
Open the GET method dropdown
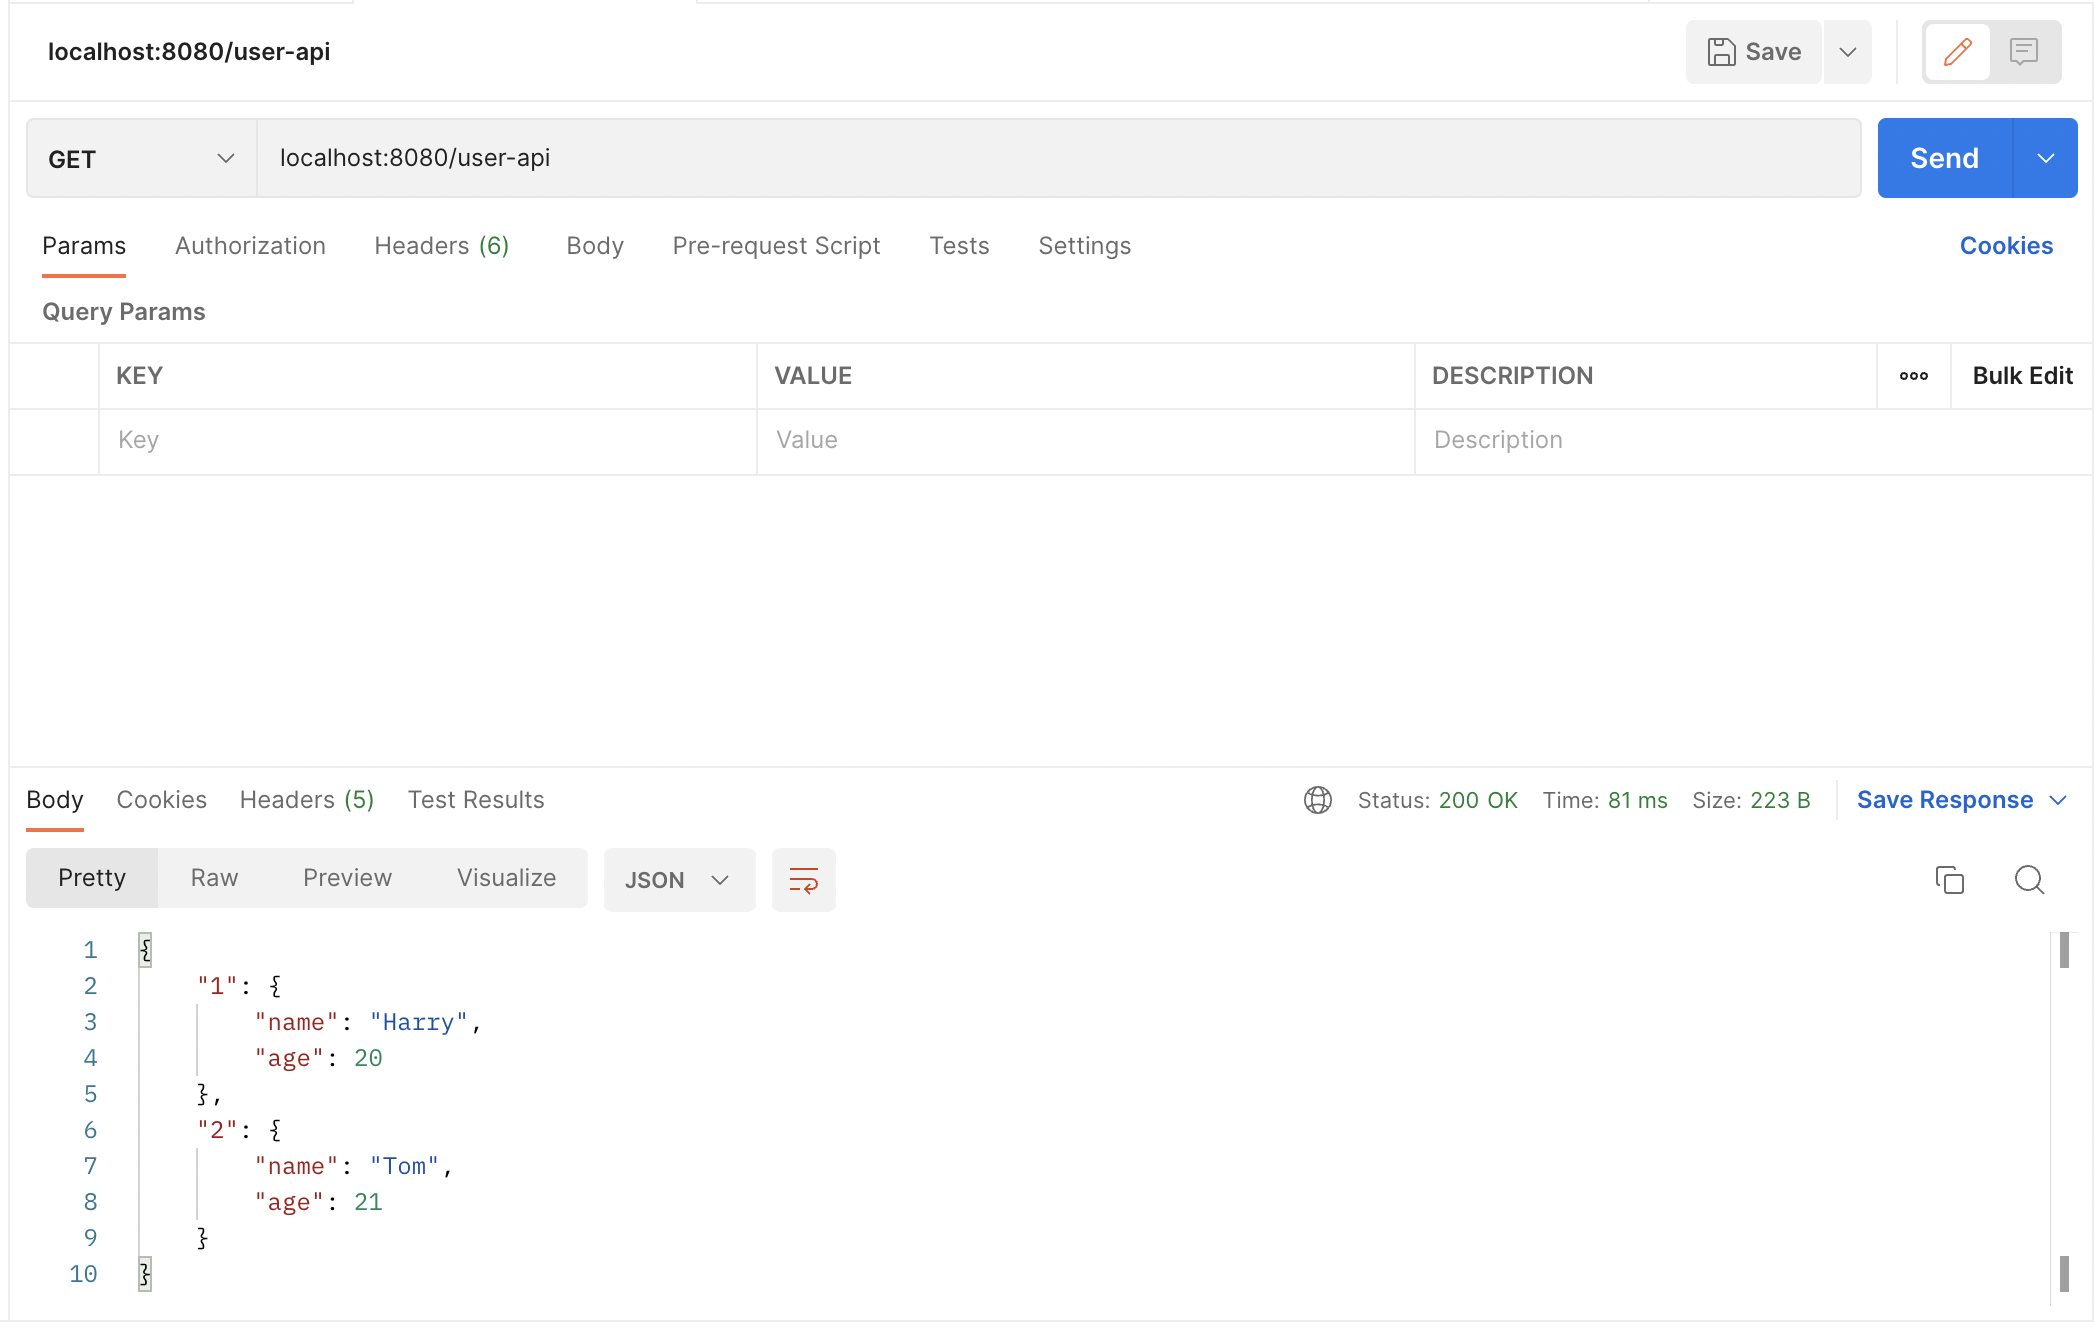tap(141, 159)
